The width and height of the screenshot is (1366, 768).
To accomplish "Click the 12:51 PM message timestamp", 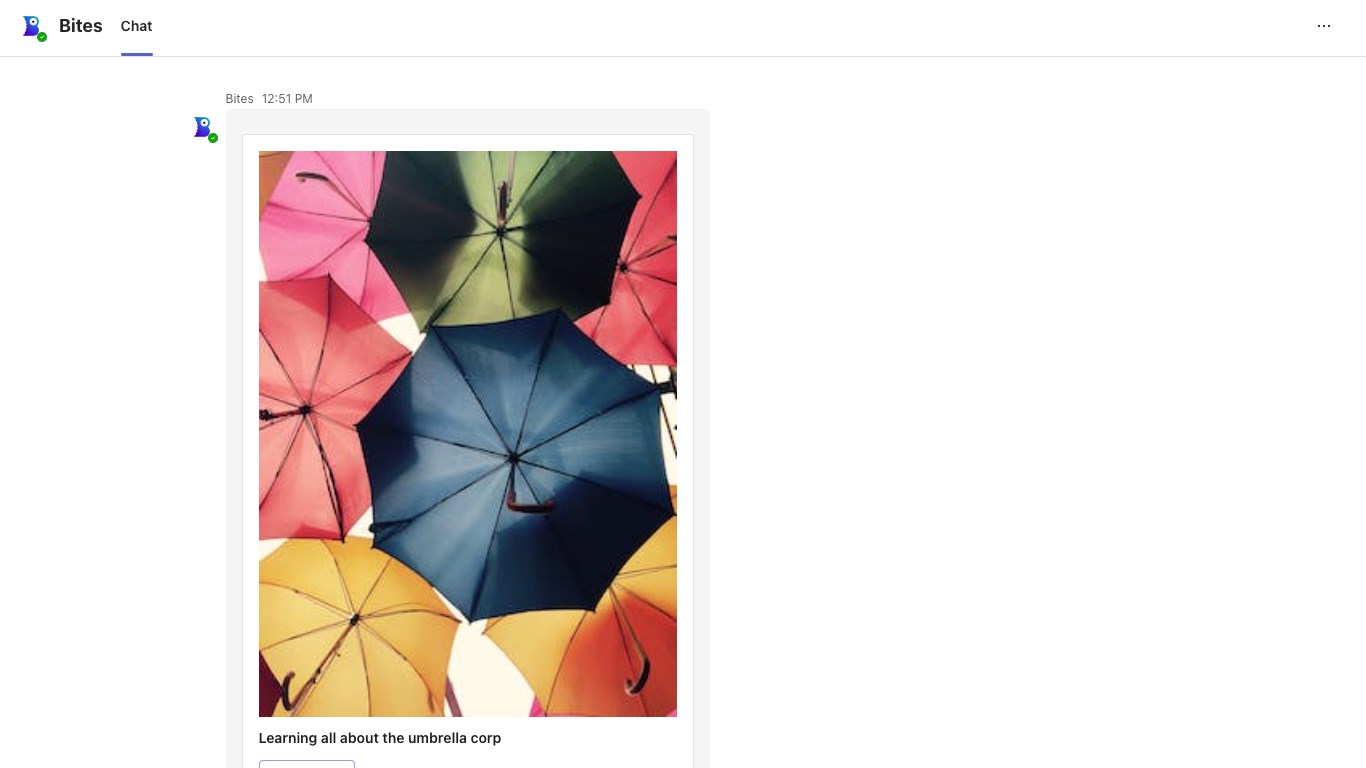I will pyautogui.click(x=287, y=99).
